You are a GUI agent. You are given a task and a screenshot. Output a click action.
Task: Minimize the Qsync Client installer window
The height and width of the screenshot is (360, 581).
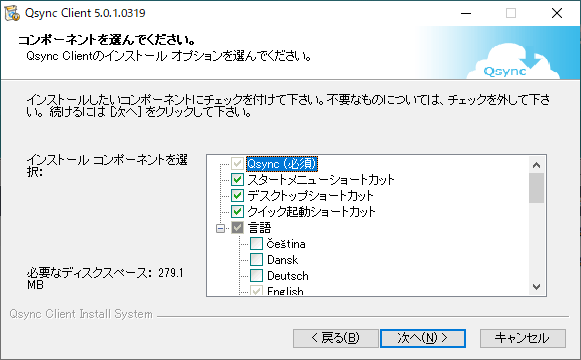click(x=466, y=13)
